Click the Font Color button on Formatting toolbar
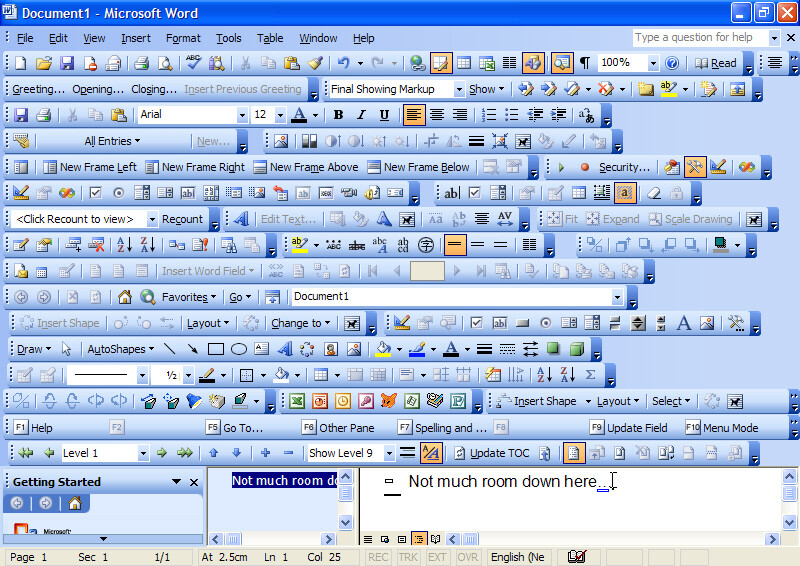The image size is (800, 566). coord(299,115)
